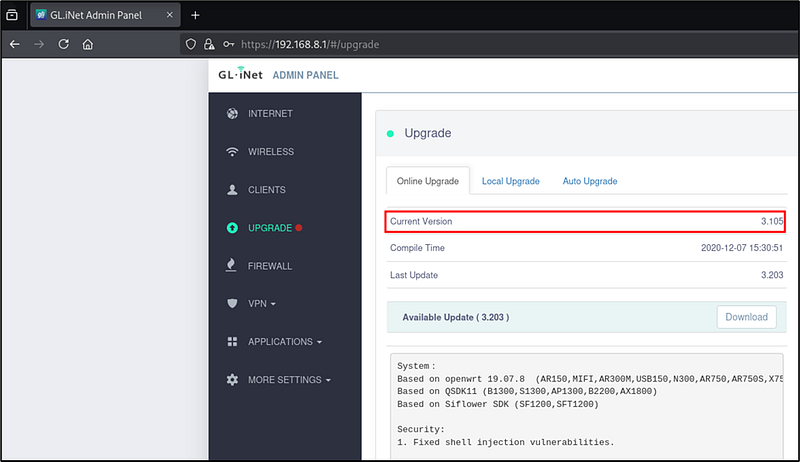
Task: Click the Compile Time label
Action: 417,248
